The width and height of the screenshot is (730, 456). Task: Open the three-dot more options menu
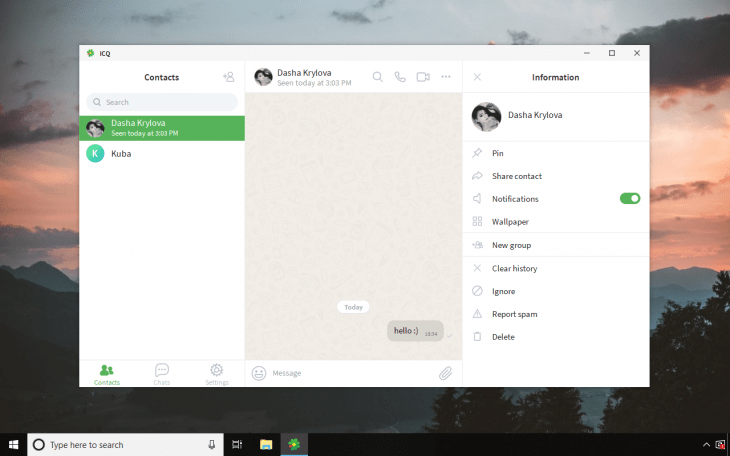coord(446,76)
